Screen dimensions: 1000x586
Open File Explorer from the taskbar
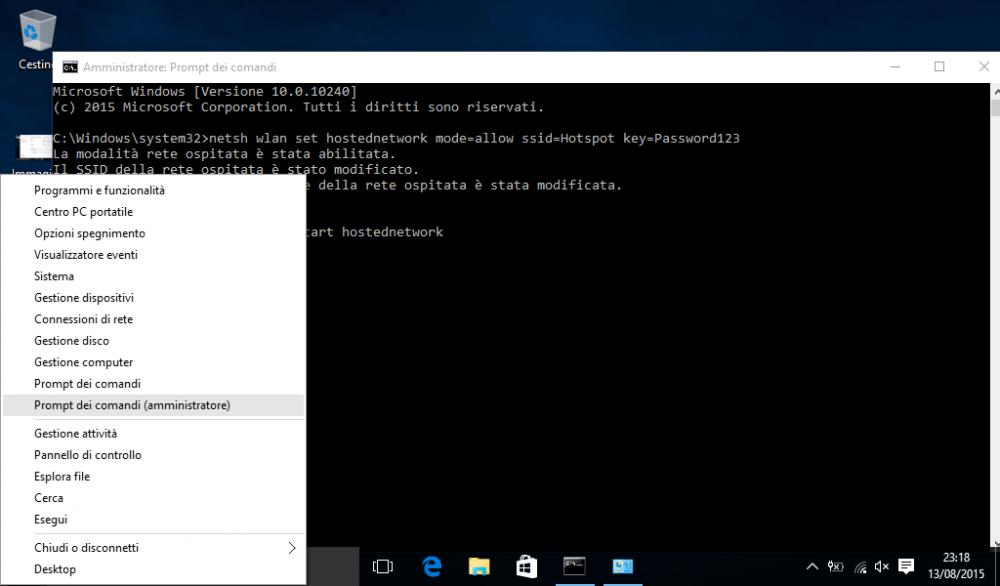[479, 566]
